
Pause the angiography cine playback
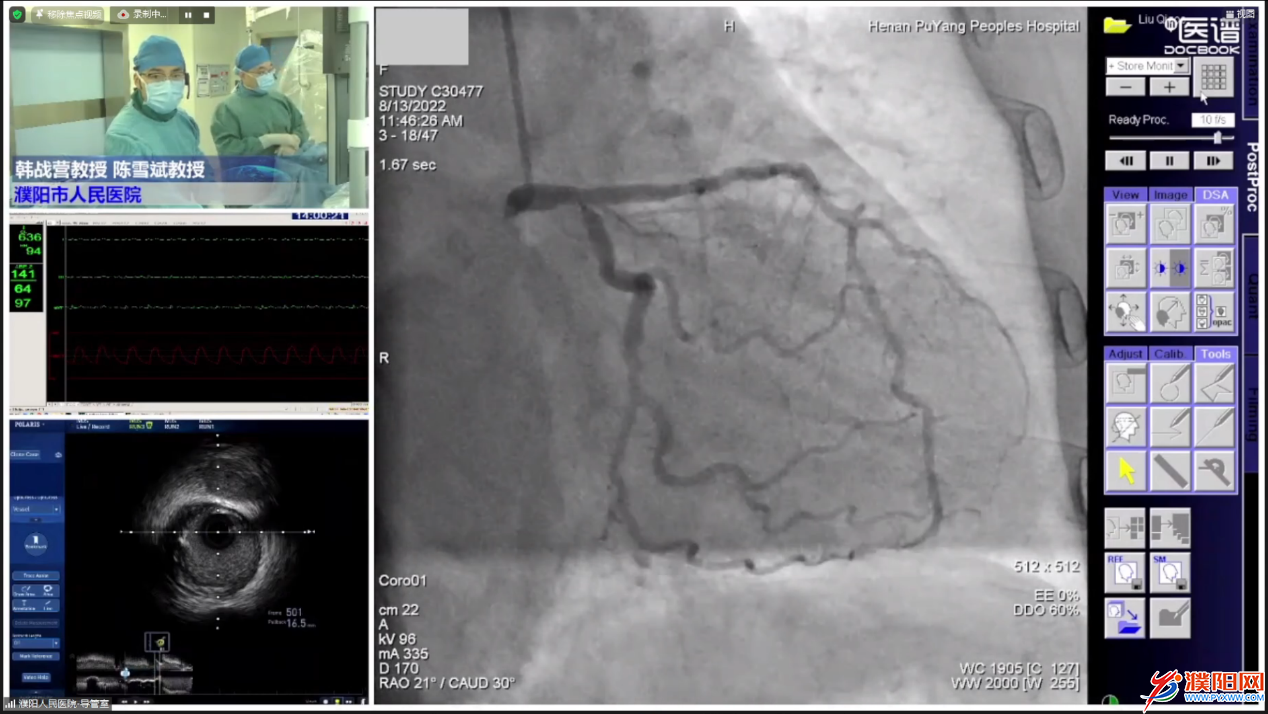point(1169,161)
